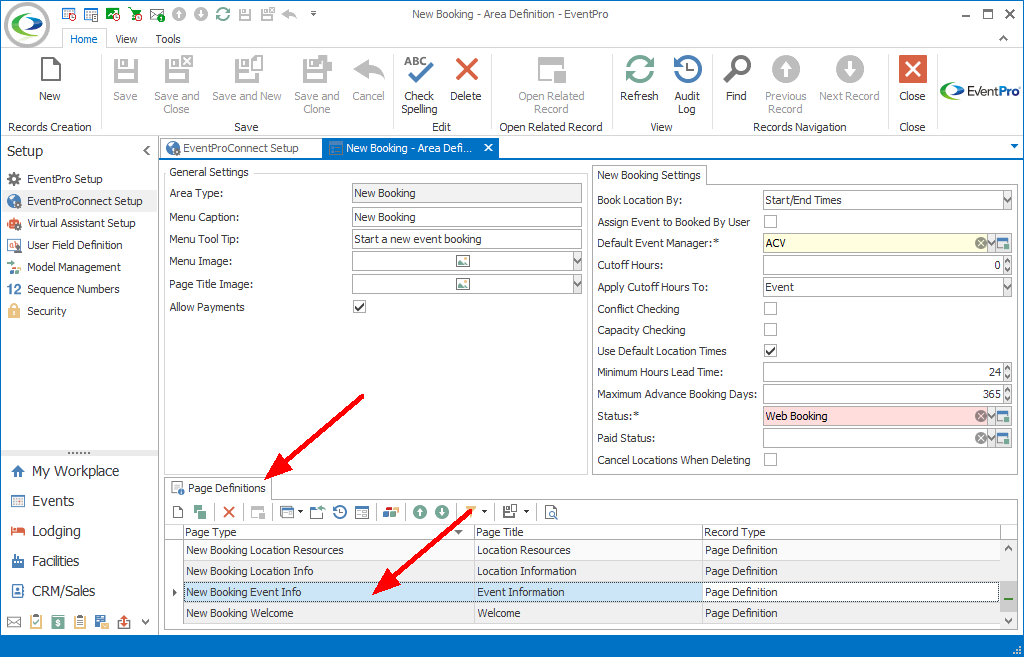
Task: Close the record with the red Close button
Action: tap(912, 79)
